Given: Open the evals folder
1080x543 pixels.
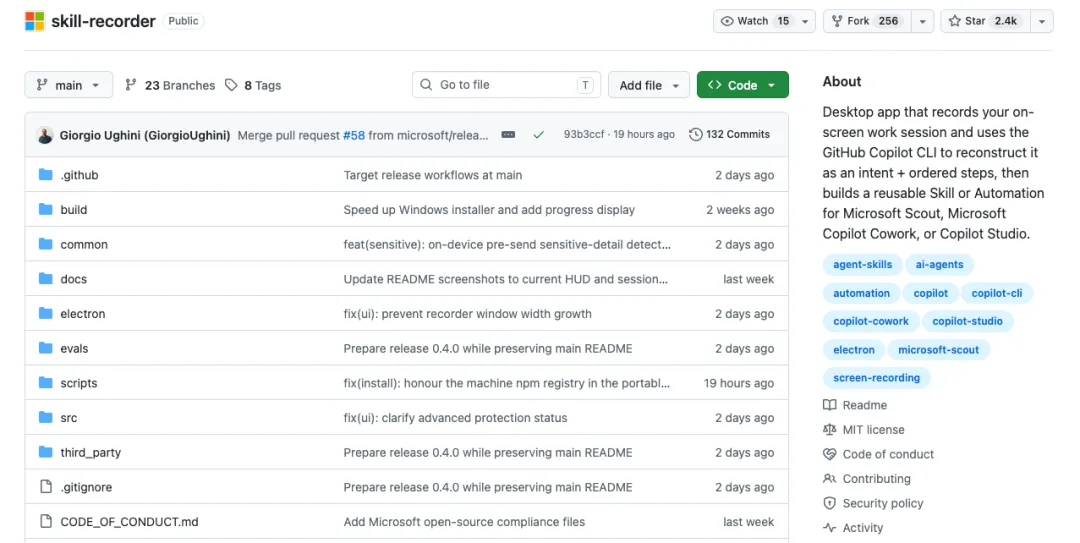Looking at the screenshot, I should [74, 348].
